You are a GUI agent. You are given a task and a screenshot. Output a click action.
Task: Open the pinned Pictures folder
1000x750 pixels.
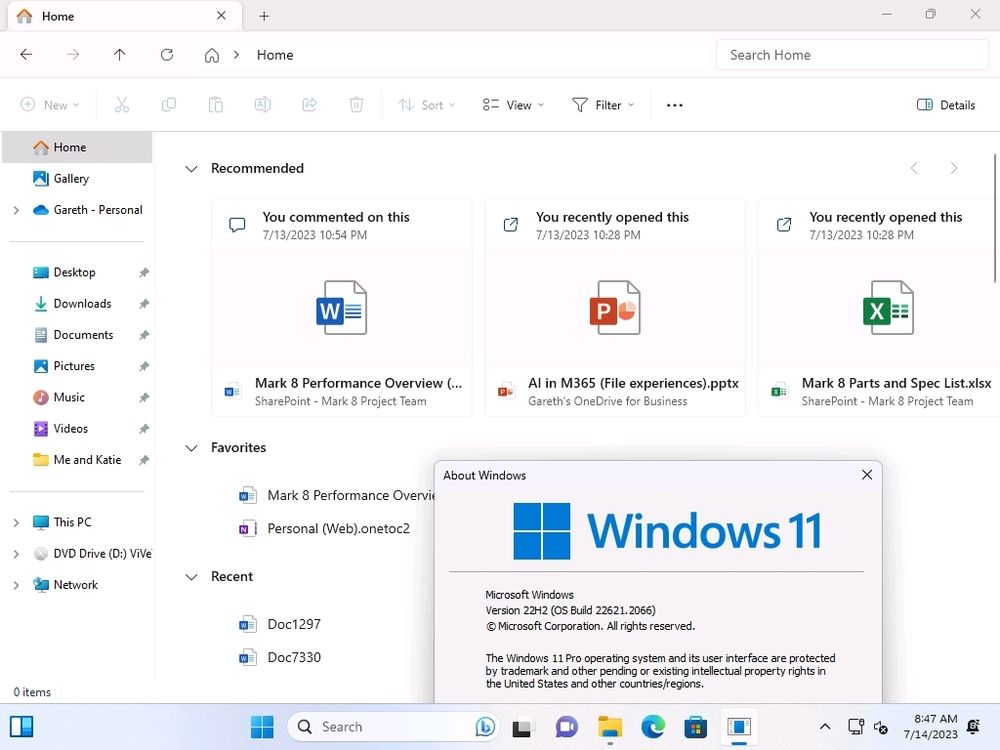[x=73, y=366]
